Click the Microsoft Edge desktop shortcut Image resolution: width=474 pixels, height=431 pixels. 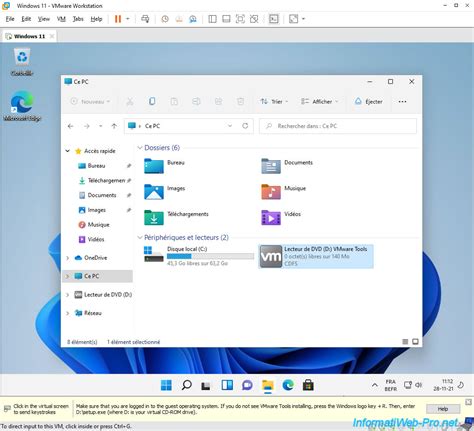click(22, 106)
